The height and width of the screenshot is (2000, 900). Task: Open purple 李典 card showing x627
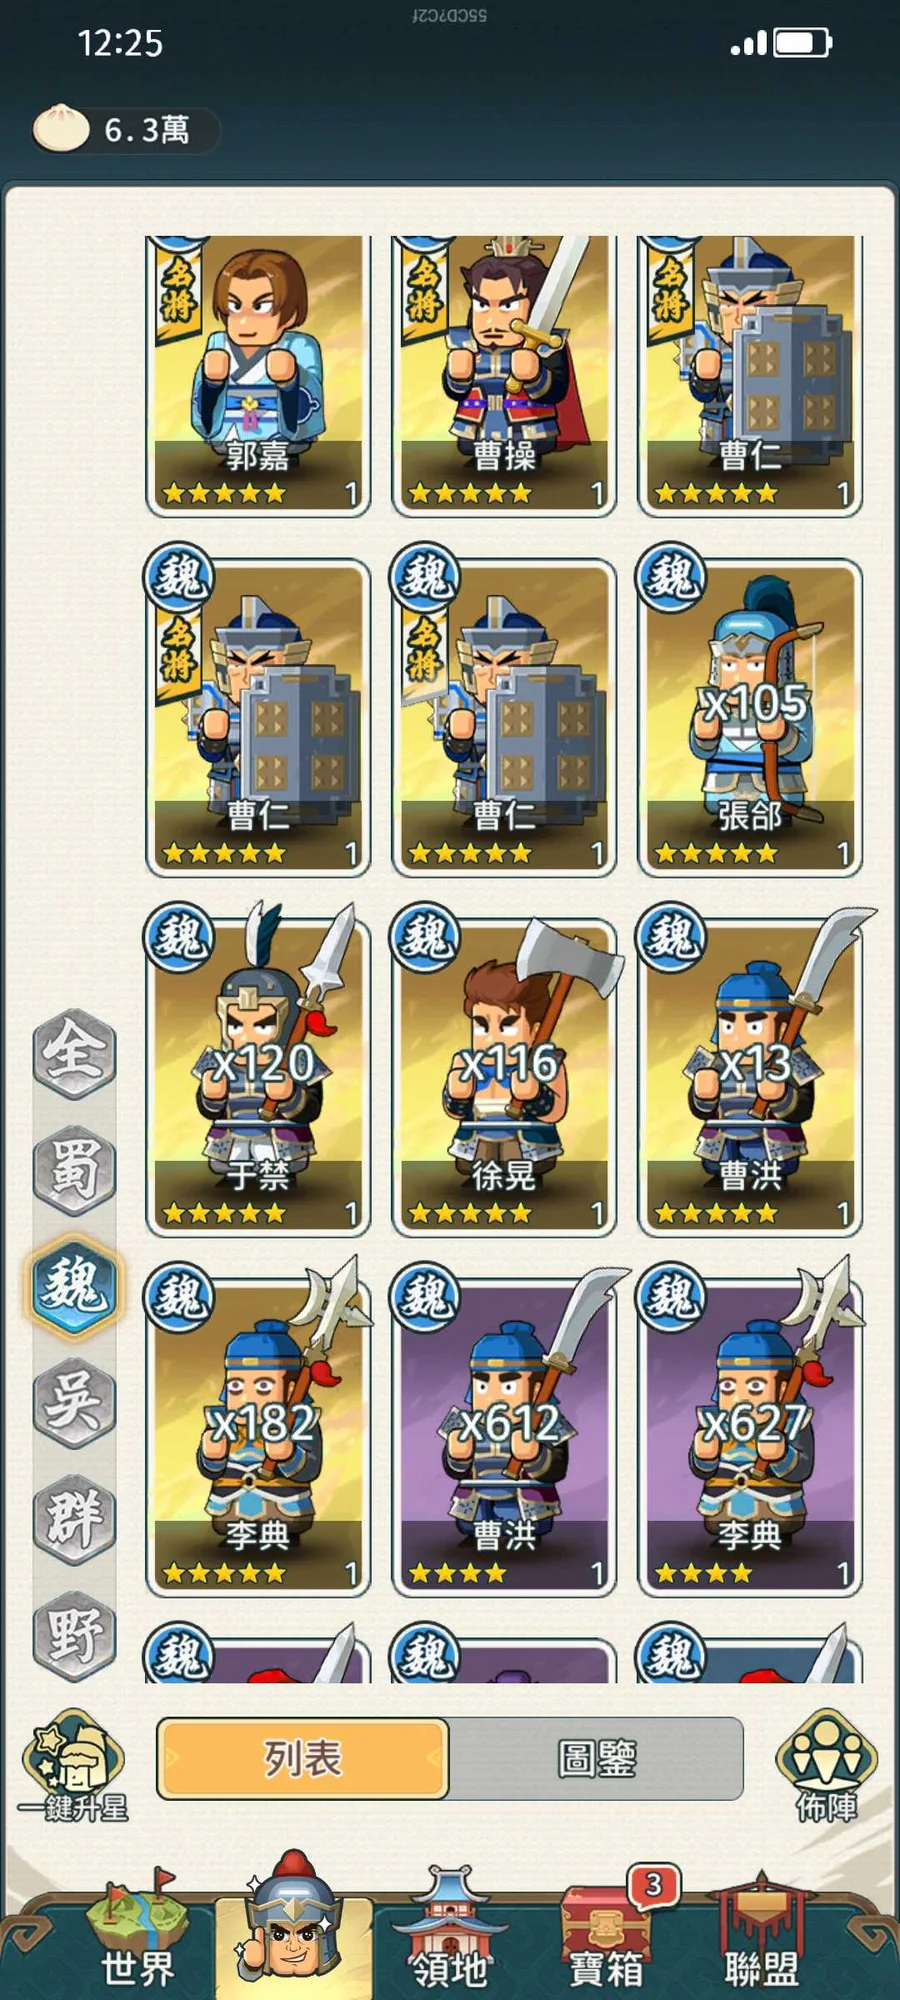point(750,1437)
